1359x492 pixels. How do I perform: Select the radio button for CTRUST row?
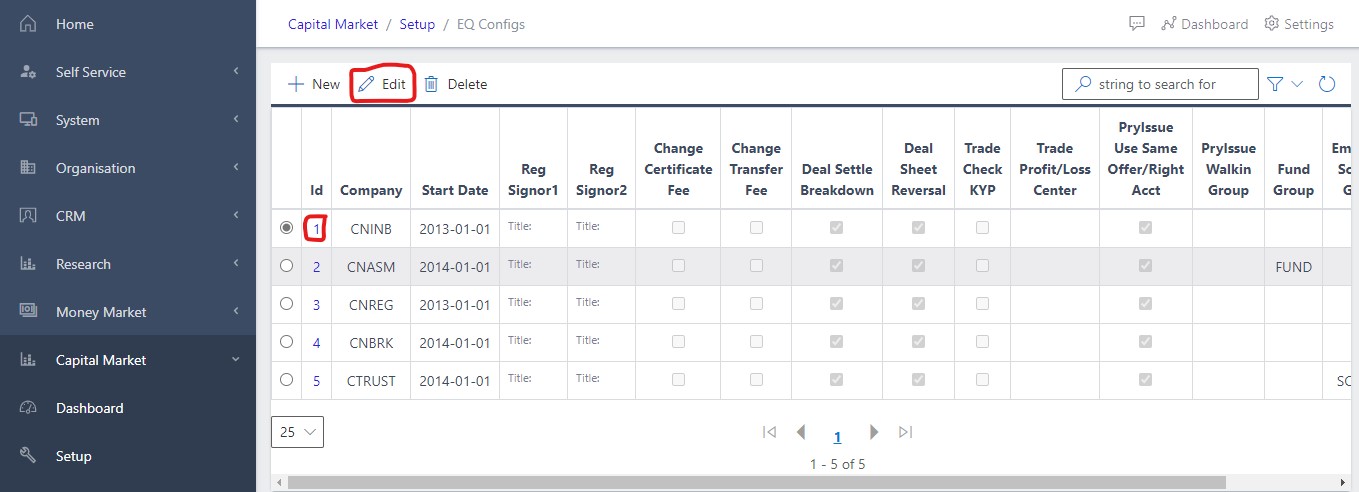pyautogui.click(x=287, y=380)
